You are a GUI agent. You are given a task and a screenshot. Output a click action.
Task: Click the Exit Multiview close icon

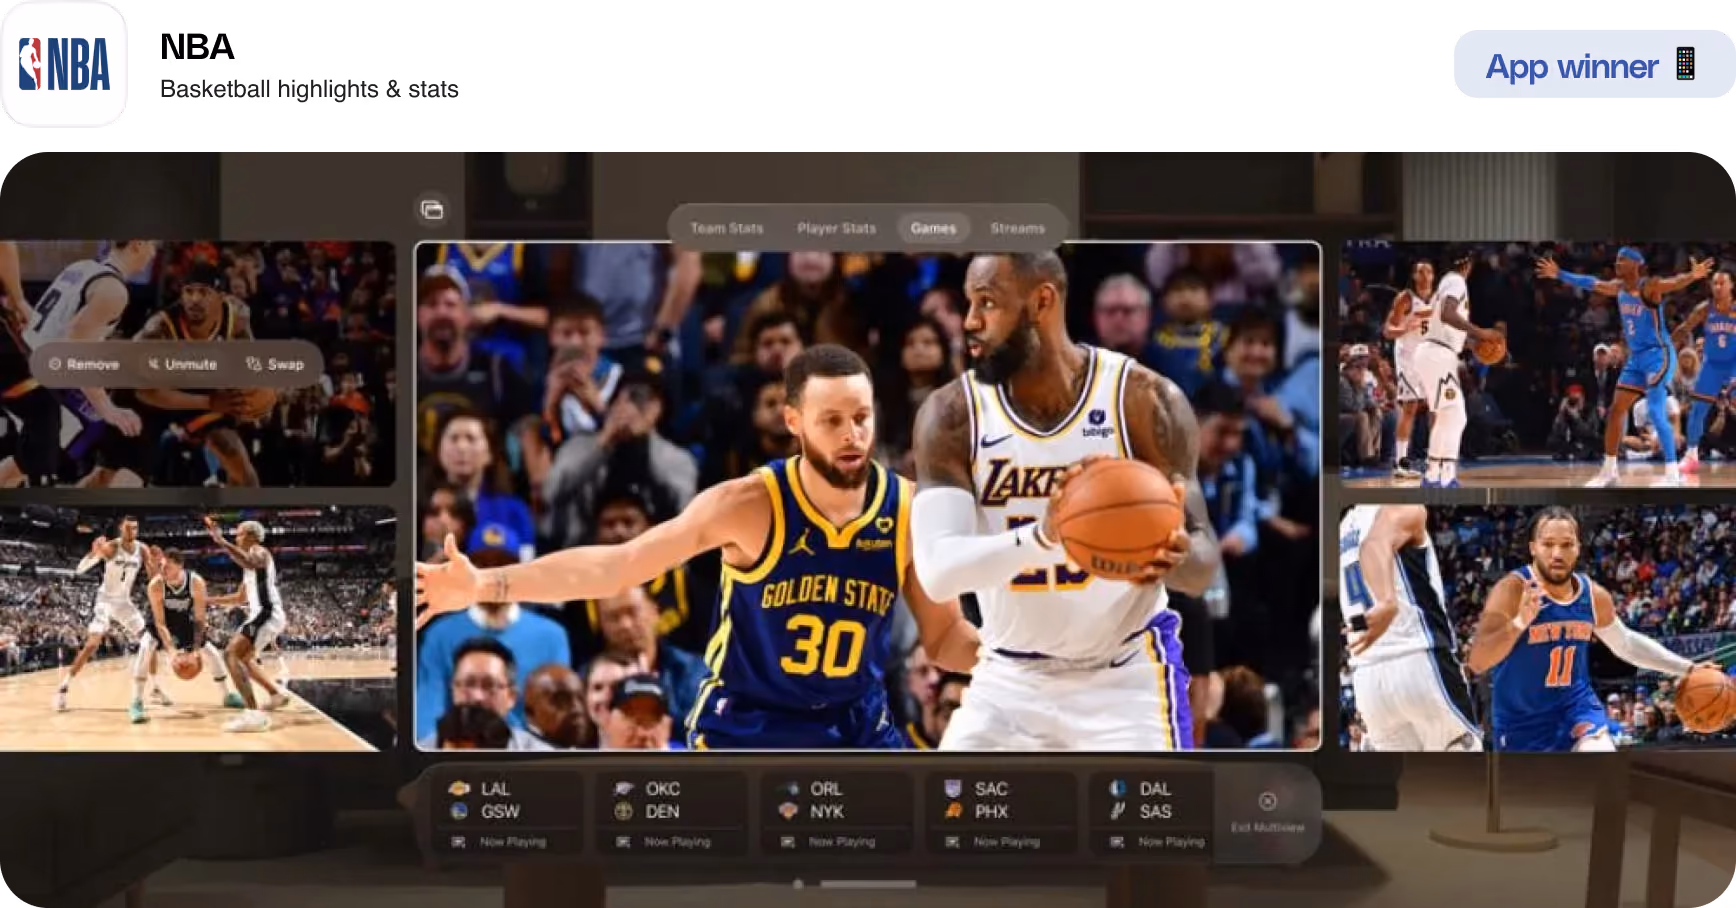coord(1267,801)
